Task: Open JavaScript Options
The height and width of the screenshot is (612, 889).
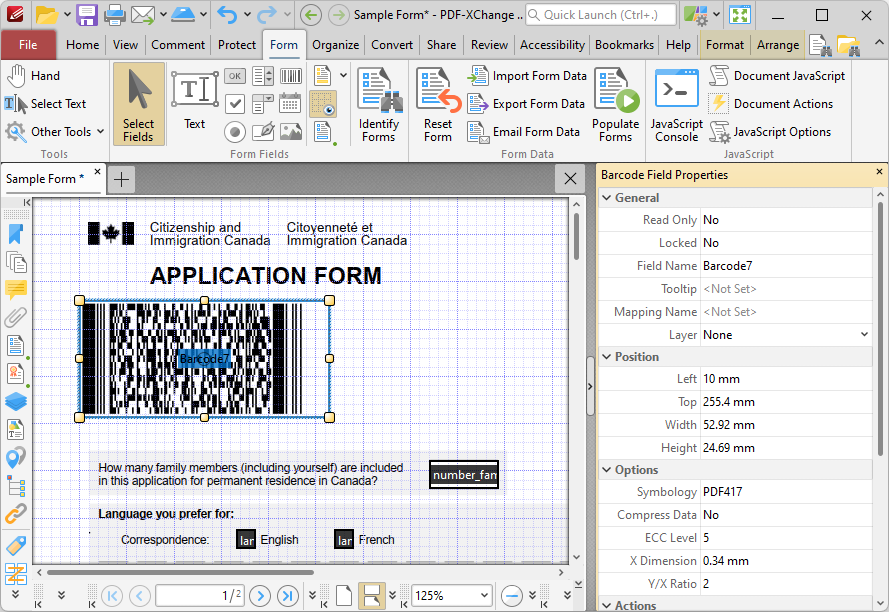Action: [x=771, y=132]
